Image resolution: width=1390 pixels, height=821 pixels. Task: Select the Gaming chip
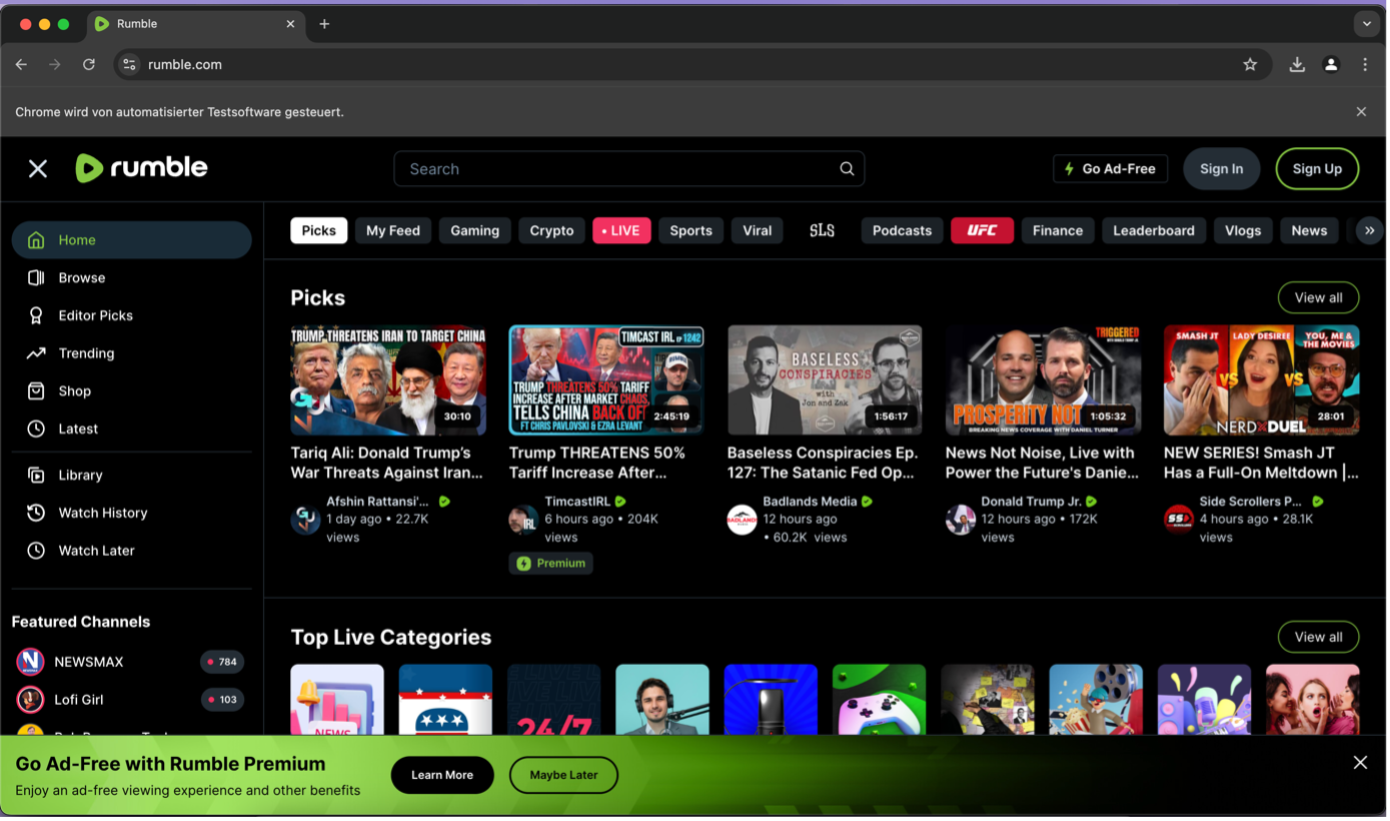click(x=475, y=231)
